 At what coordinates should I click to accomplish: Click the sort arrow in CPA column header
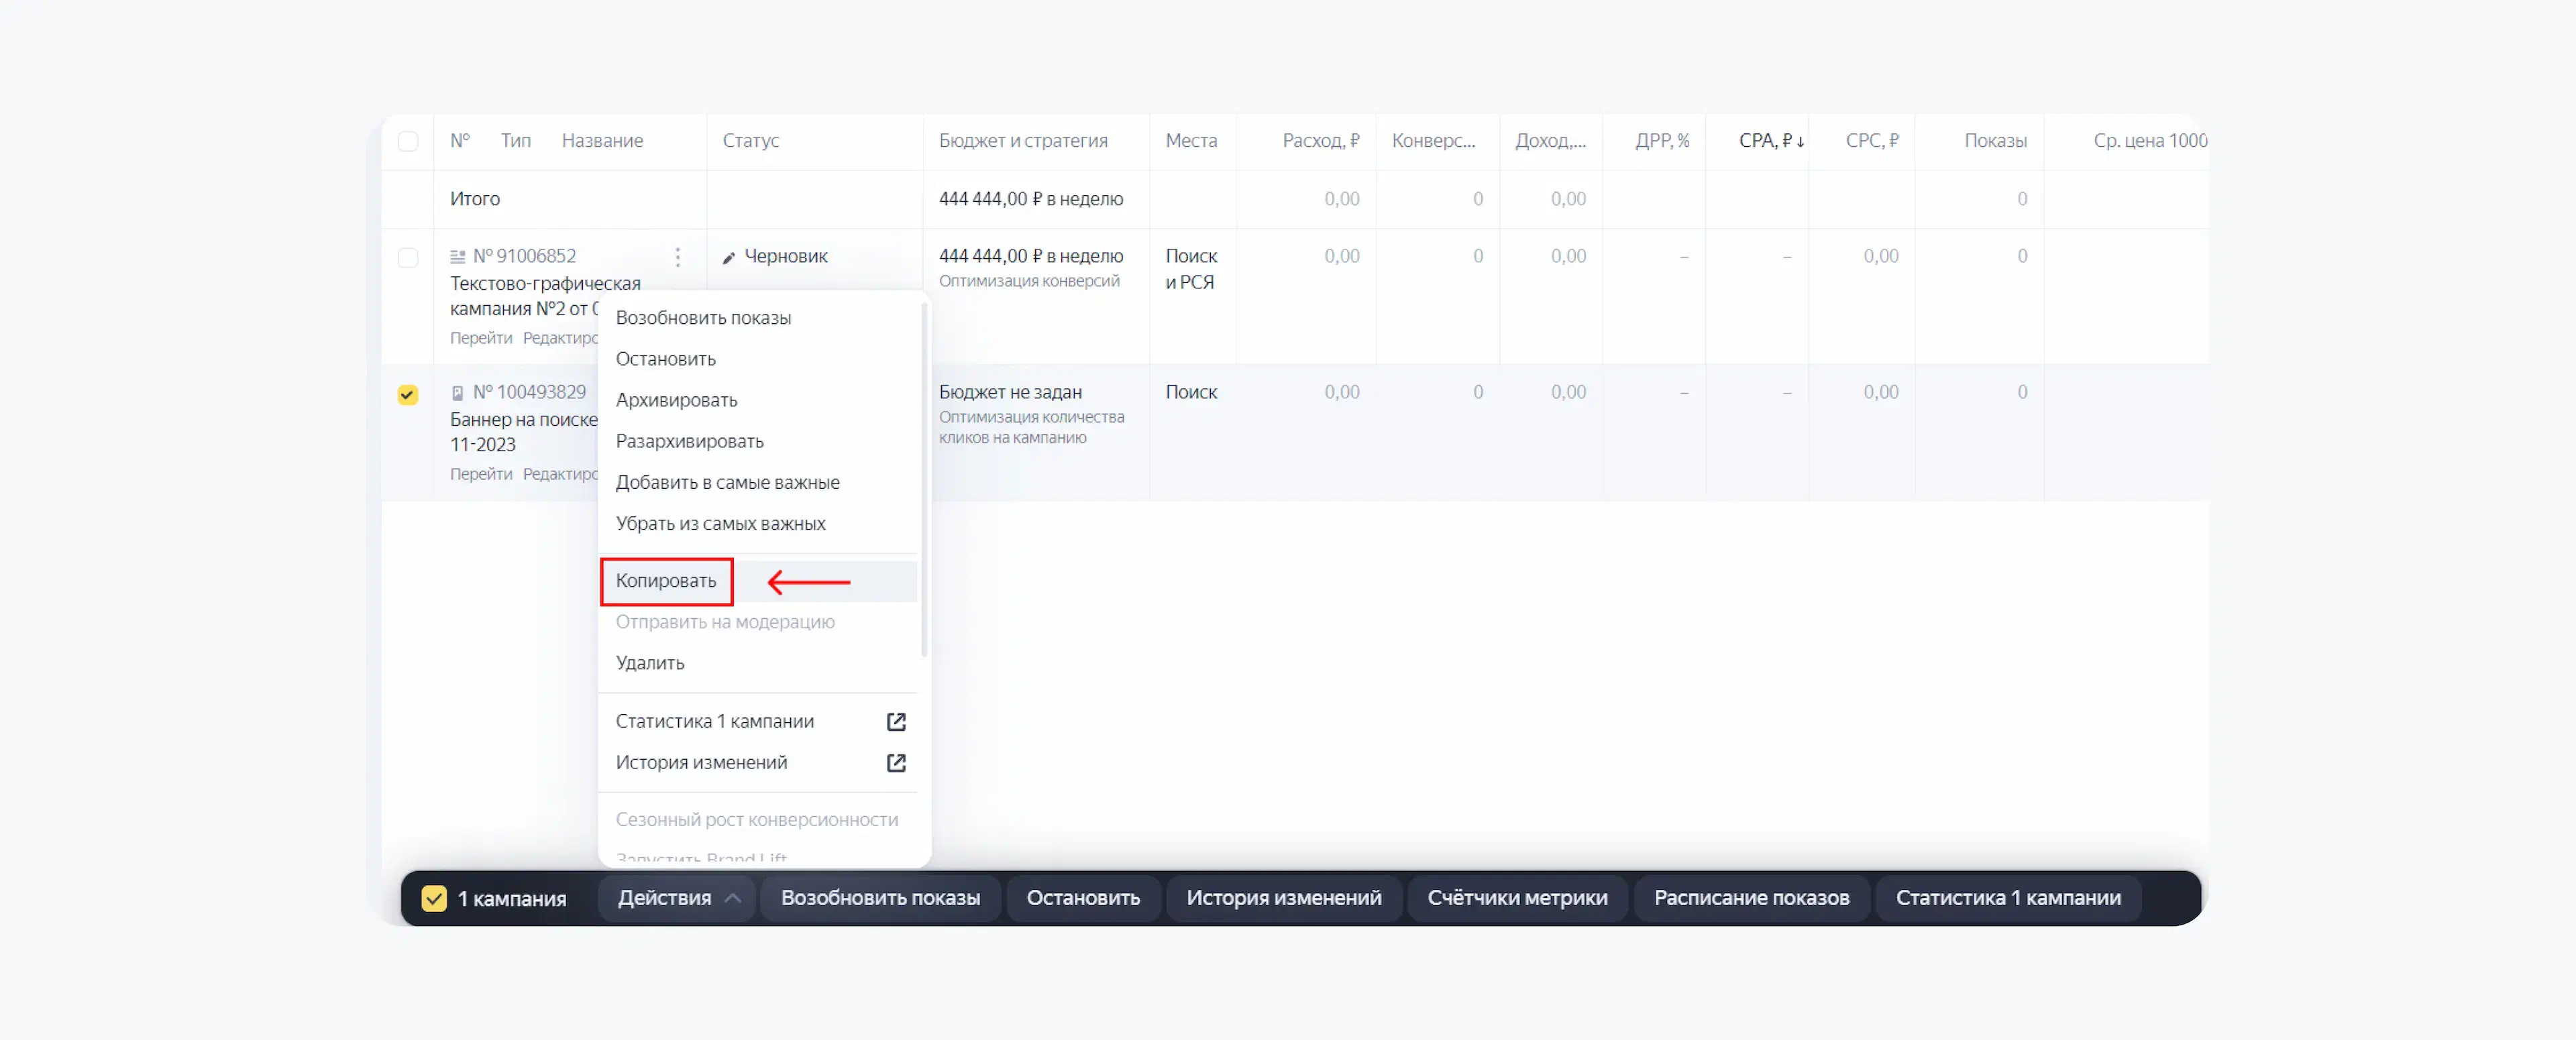pyautogui.click(x=1800, y=142)
